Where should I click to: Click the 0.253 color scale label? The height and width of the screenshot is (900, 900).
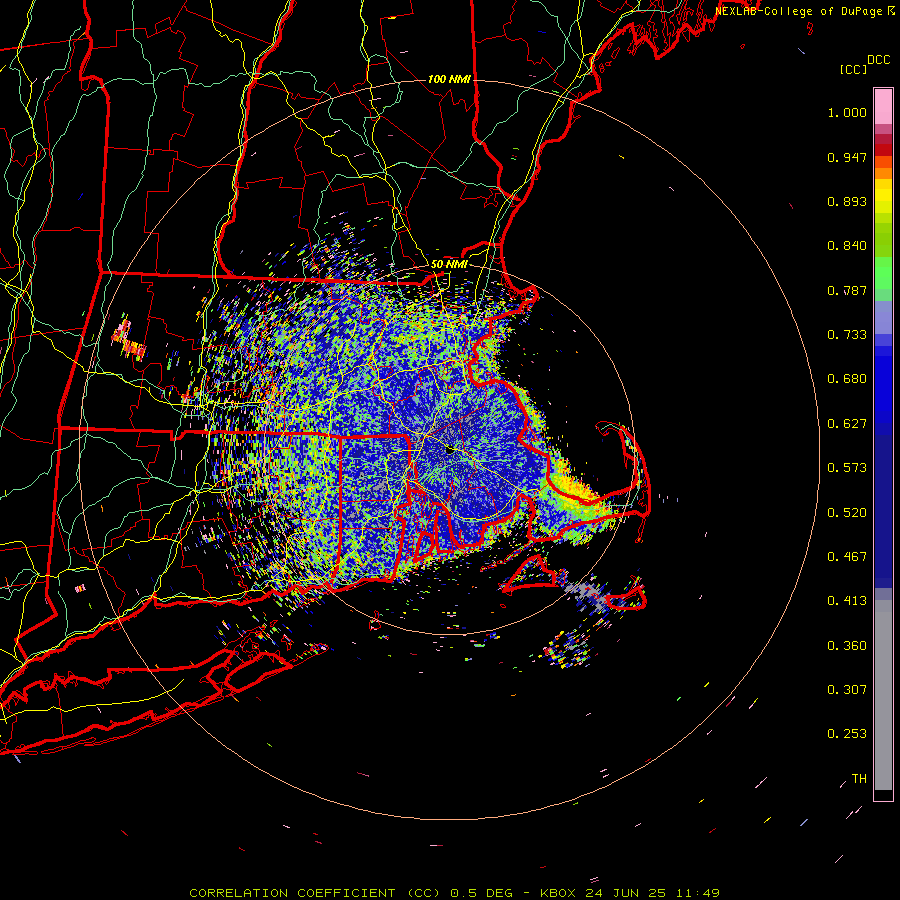coord(847,734)
